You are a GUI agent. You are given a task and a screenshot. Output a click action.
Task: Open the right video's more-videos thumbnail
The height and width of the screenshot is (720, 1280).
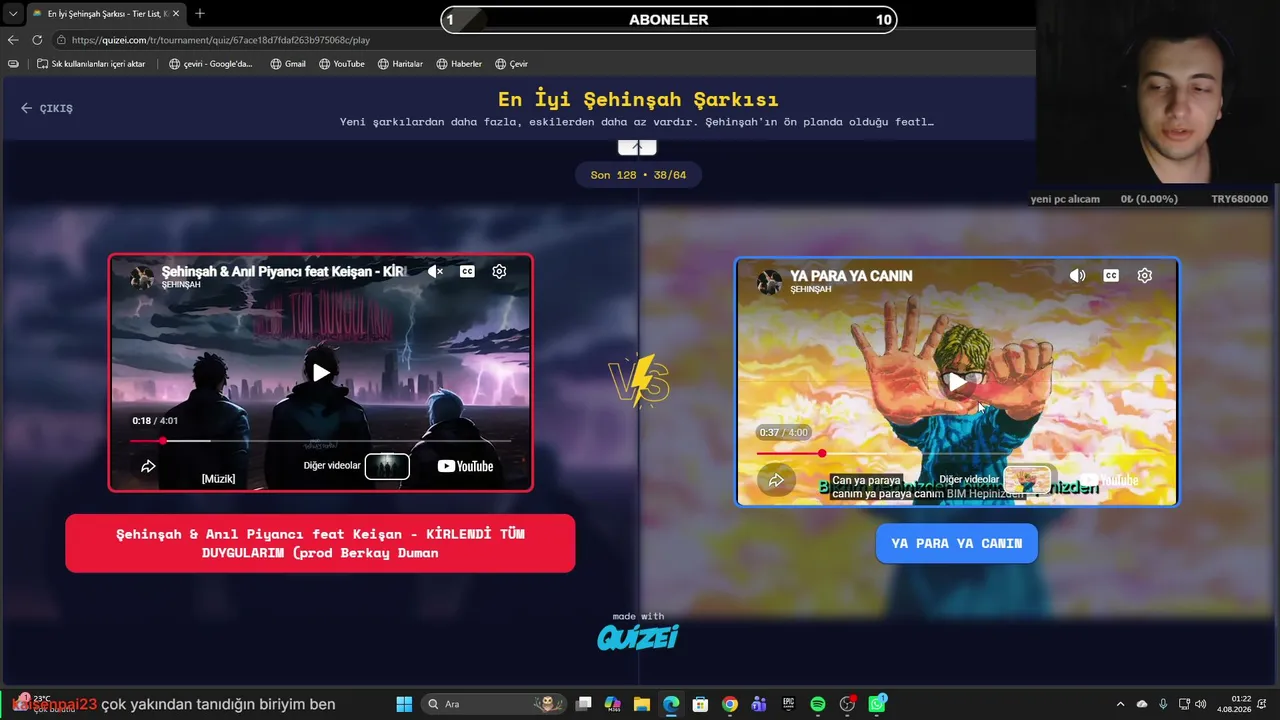1027,480
